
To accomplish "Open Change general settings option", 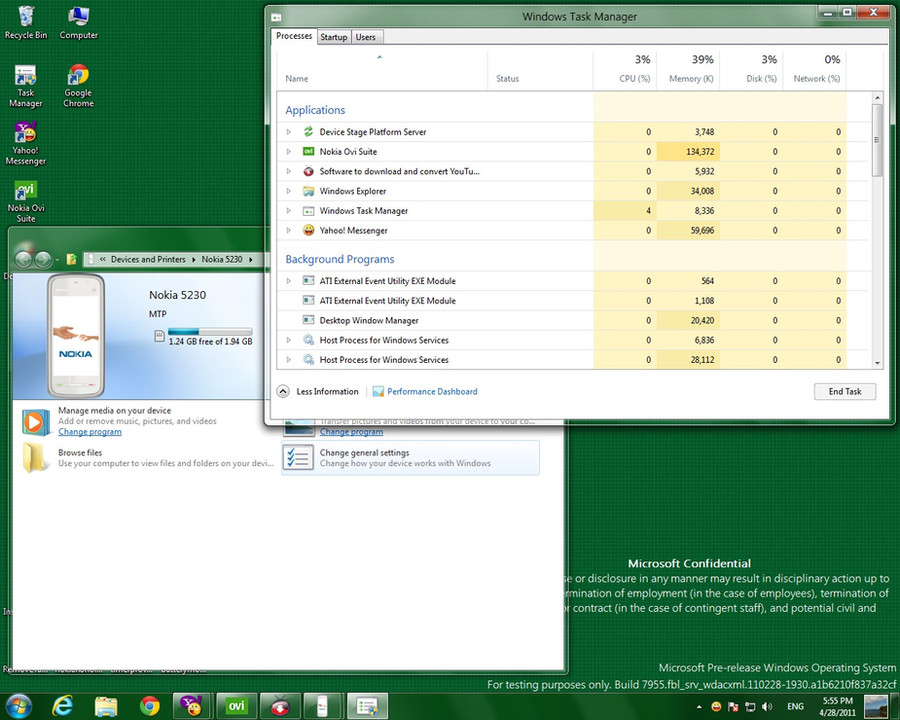I will (x=410, y=458).
